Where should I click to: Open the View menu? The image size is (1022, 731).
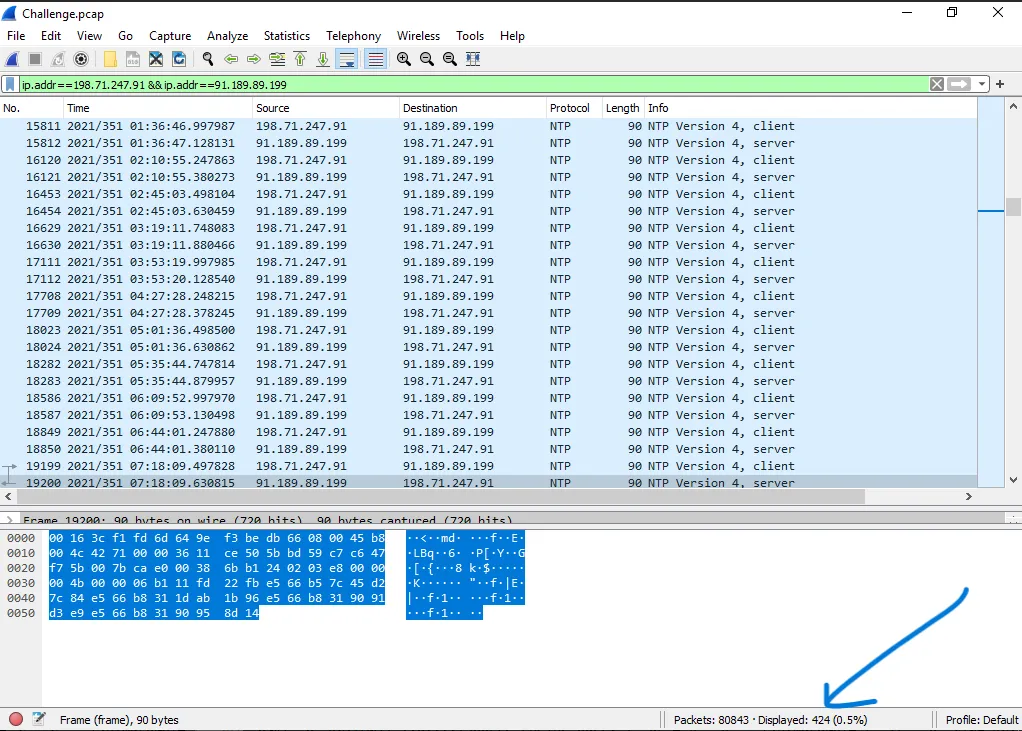(x=89, y=36)
